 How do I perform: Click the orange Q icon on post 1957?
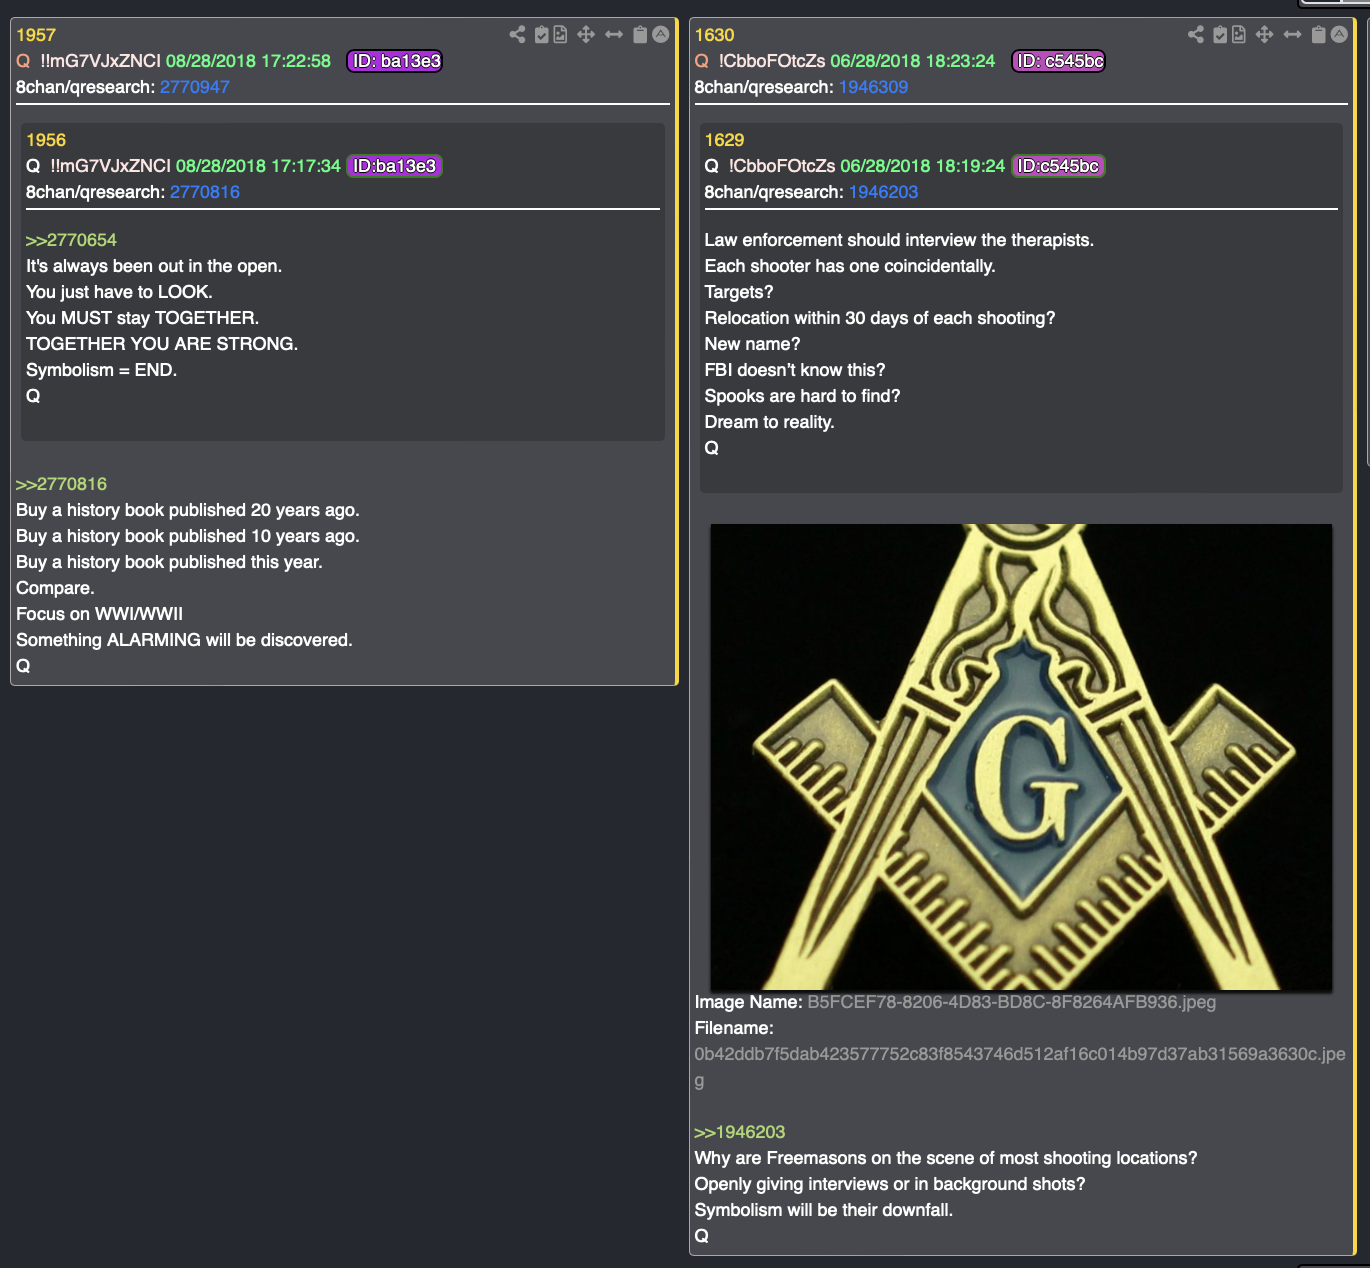point(23,61)
